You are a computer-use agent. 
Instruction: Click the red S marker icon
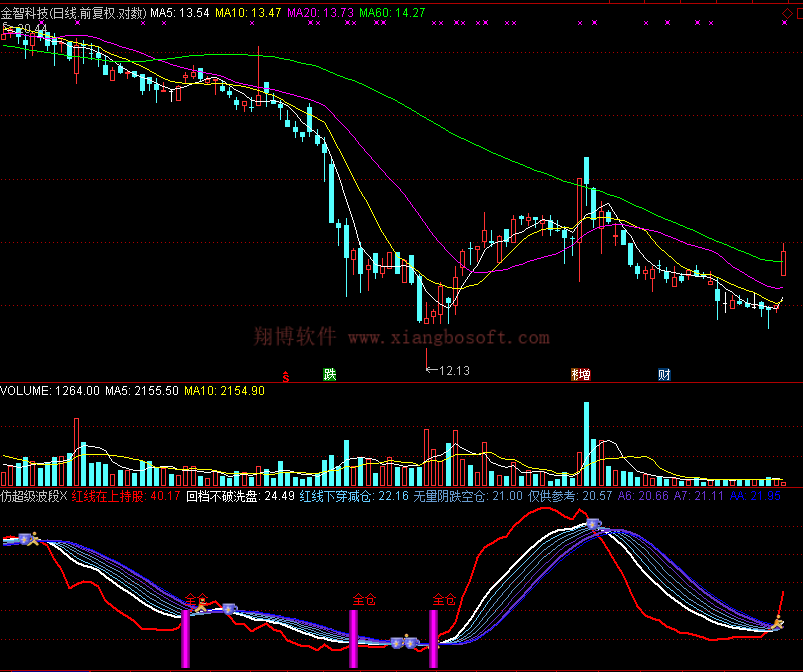(x=286, y=377)
